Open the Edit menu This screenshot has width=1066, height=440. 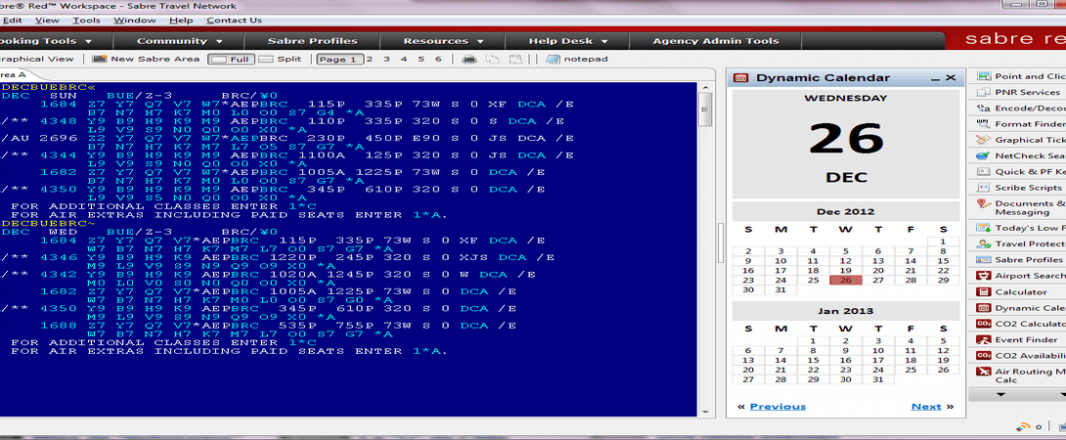[x=12, y=20]
